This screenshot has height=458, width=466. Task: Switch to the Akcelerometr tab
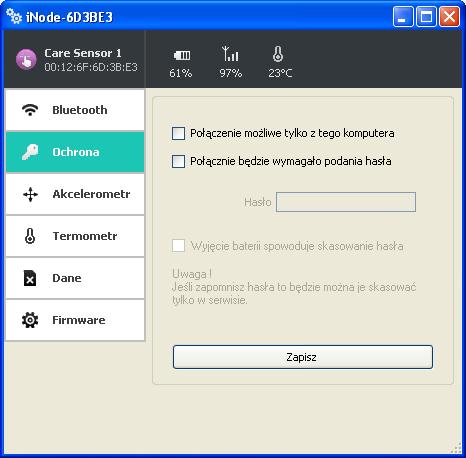pos(75,194)
